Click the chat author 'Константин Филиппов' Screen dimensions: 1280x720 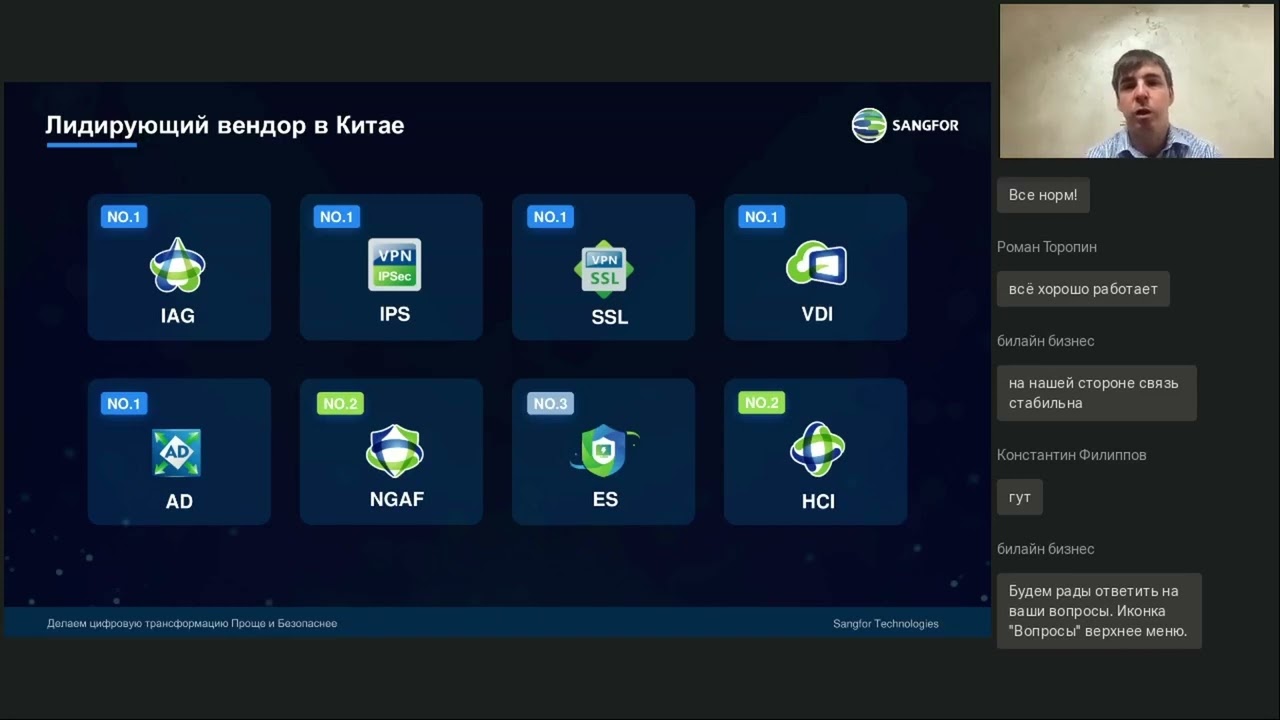click(1072, 455)
